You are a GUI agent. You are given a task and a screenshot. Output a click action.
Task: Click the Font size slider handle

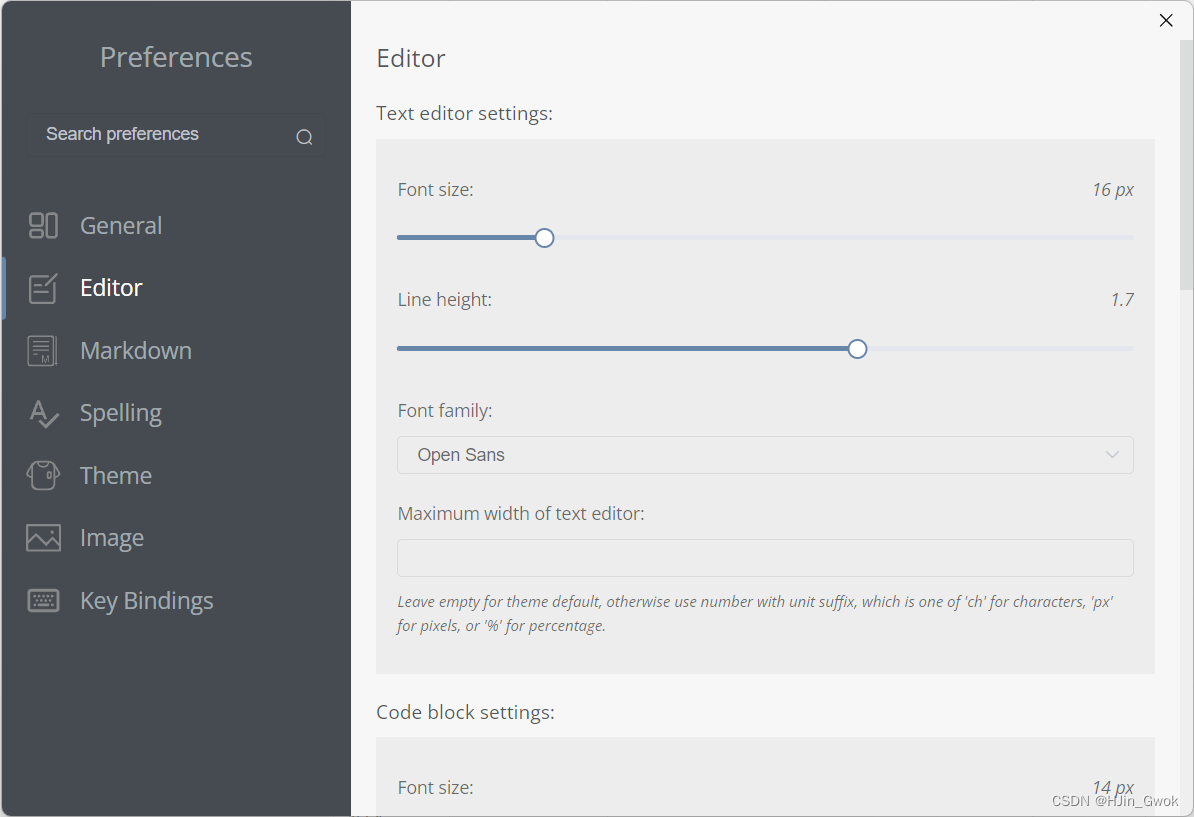544,238
